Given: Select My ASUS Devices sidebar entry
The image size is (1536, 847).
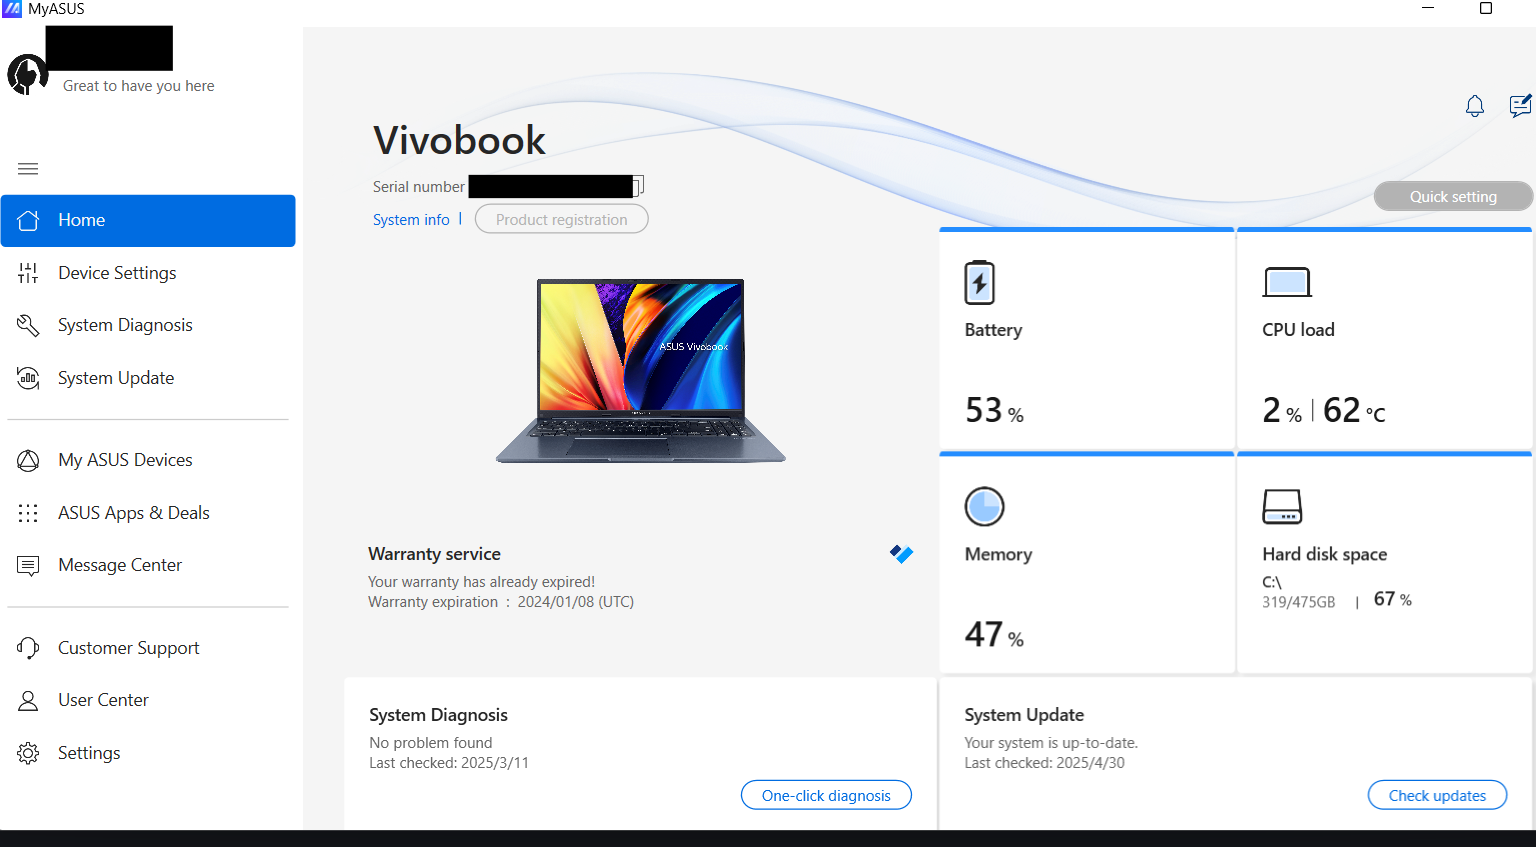Looking at the screenshot, I should point(148,460).
